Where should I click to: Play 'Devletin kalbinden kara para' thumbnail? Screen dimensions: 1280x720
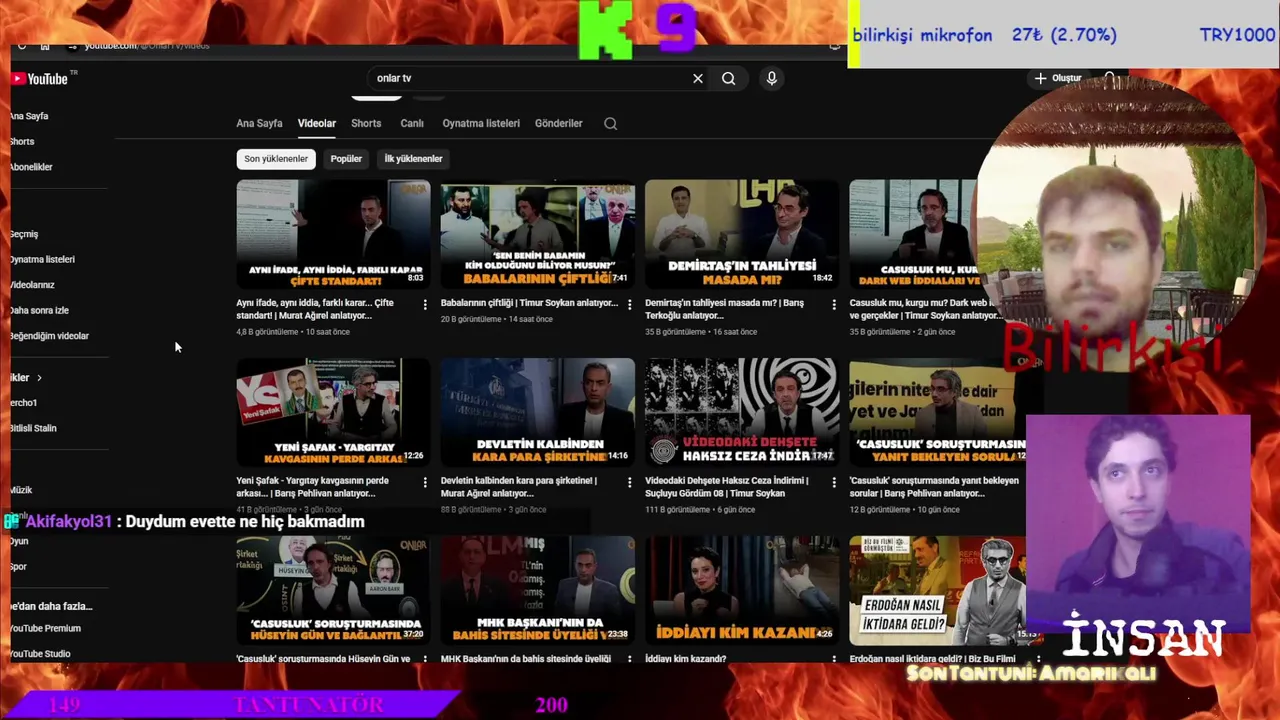pos(538,412)
